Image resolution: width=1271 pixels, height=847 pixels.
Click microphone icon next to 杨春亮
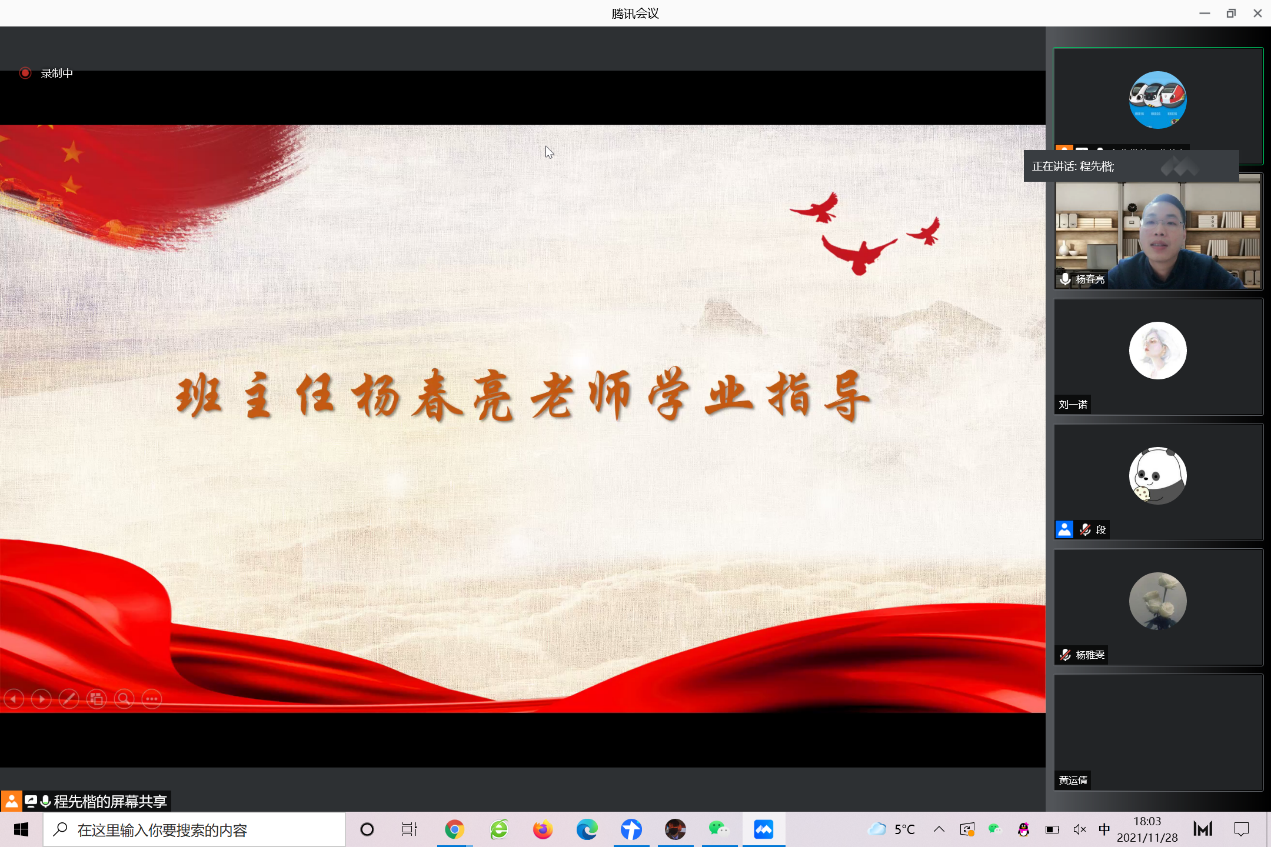click(1066, 279)
